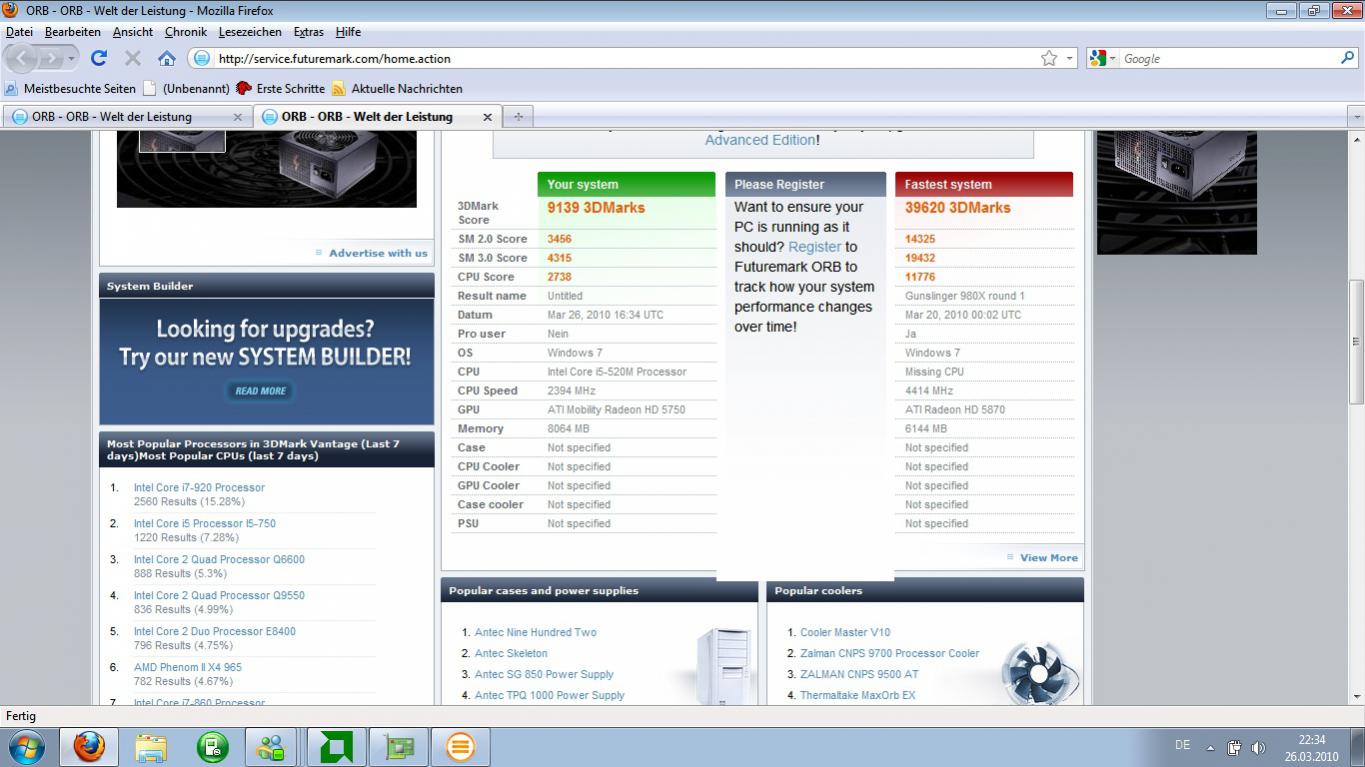Open Intel Core i7-920 Processor link
The image size is (1365, 767).
click(x=199, y=488)
